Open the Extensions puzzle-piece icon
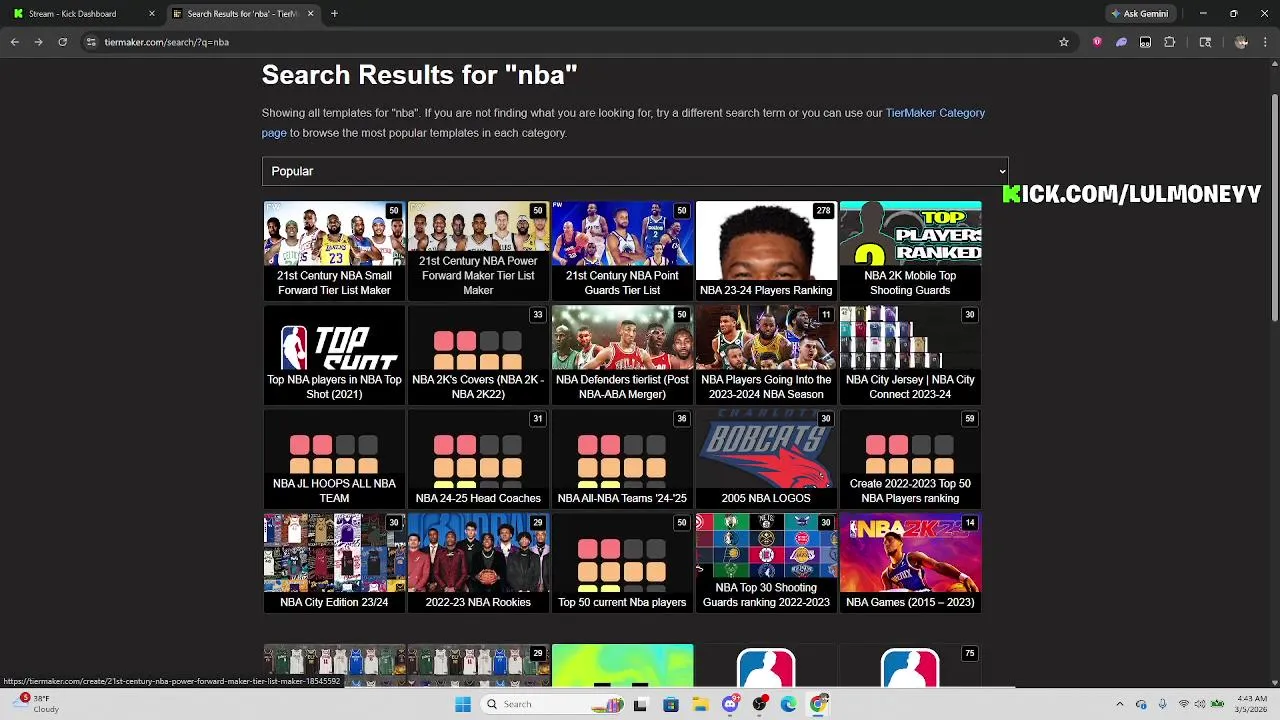Screen dimensions: 1280x720 pos(1169,42)
